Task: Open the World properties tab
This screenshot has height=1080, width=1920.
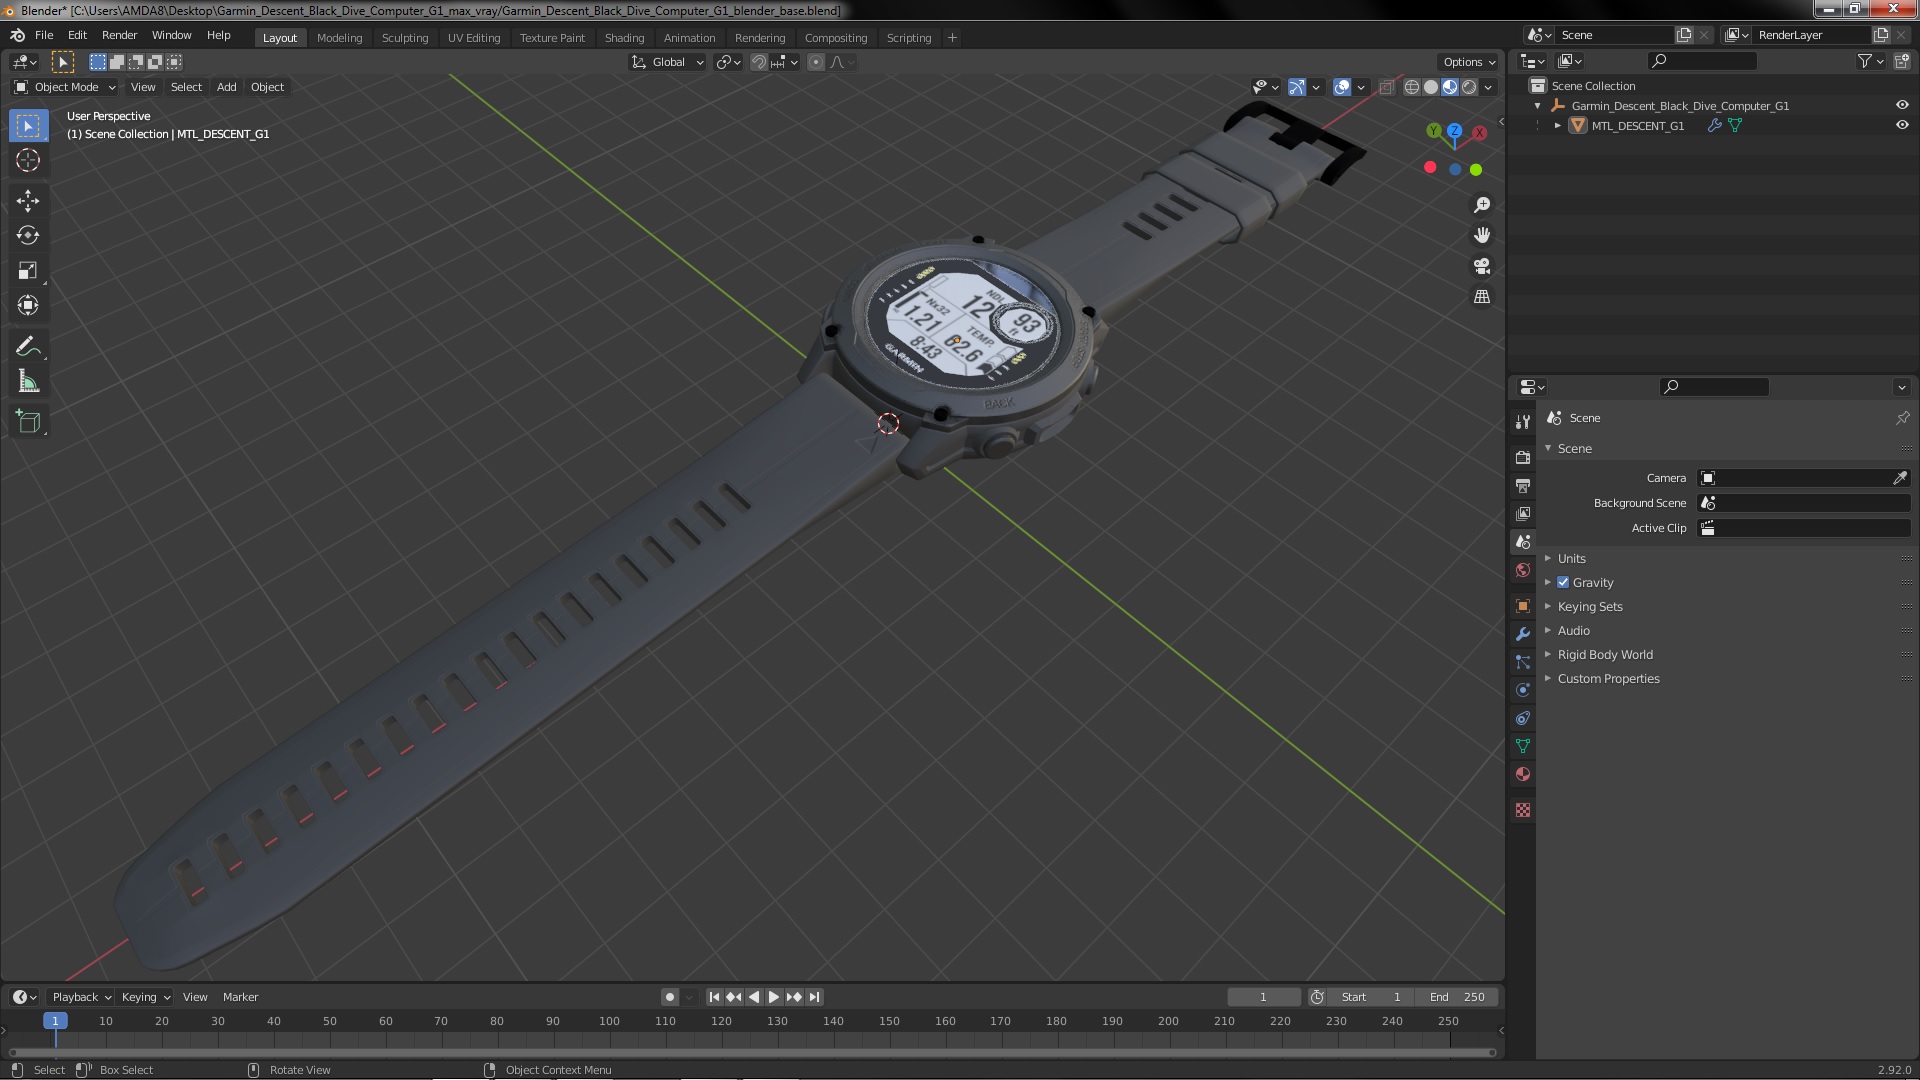Action: click(1523, 570)
